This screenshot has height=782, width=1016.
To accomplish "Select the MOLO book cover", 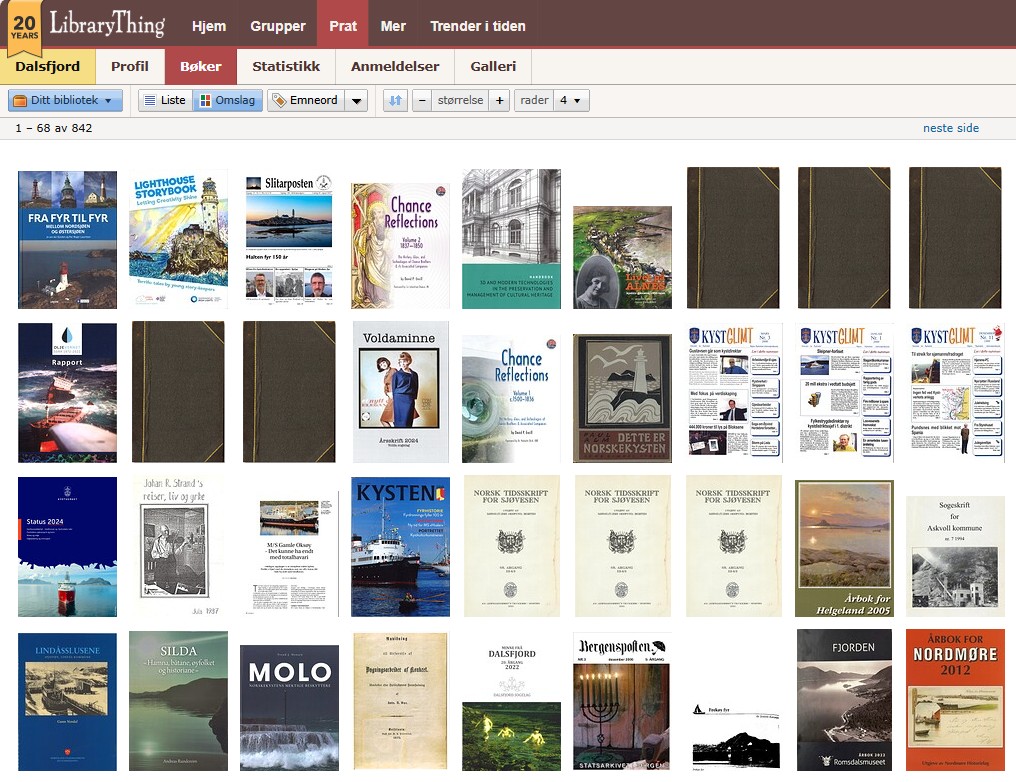I will (x=289, y=706).
